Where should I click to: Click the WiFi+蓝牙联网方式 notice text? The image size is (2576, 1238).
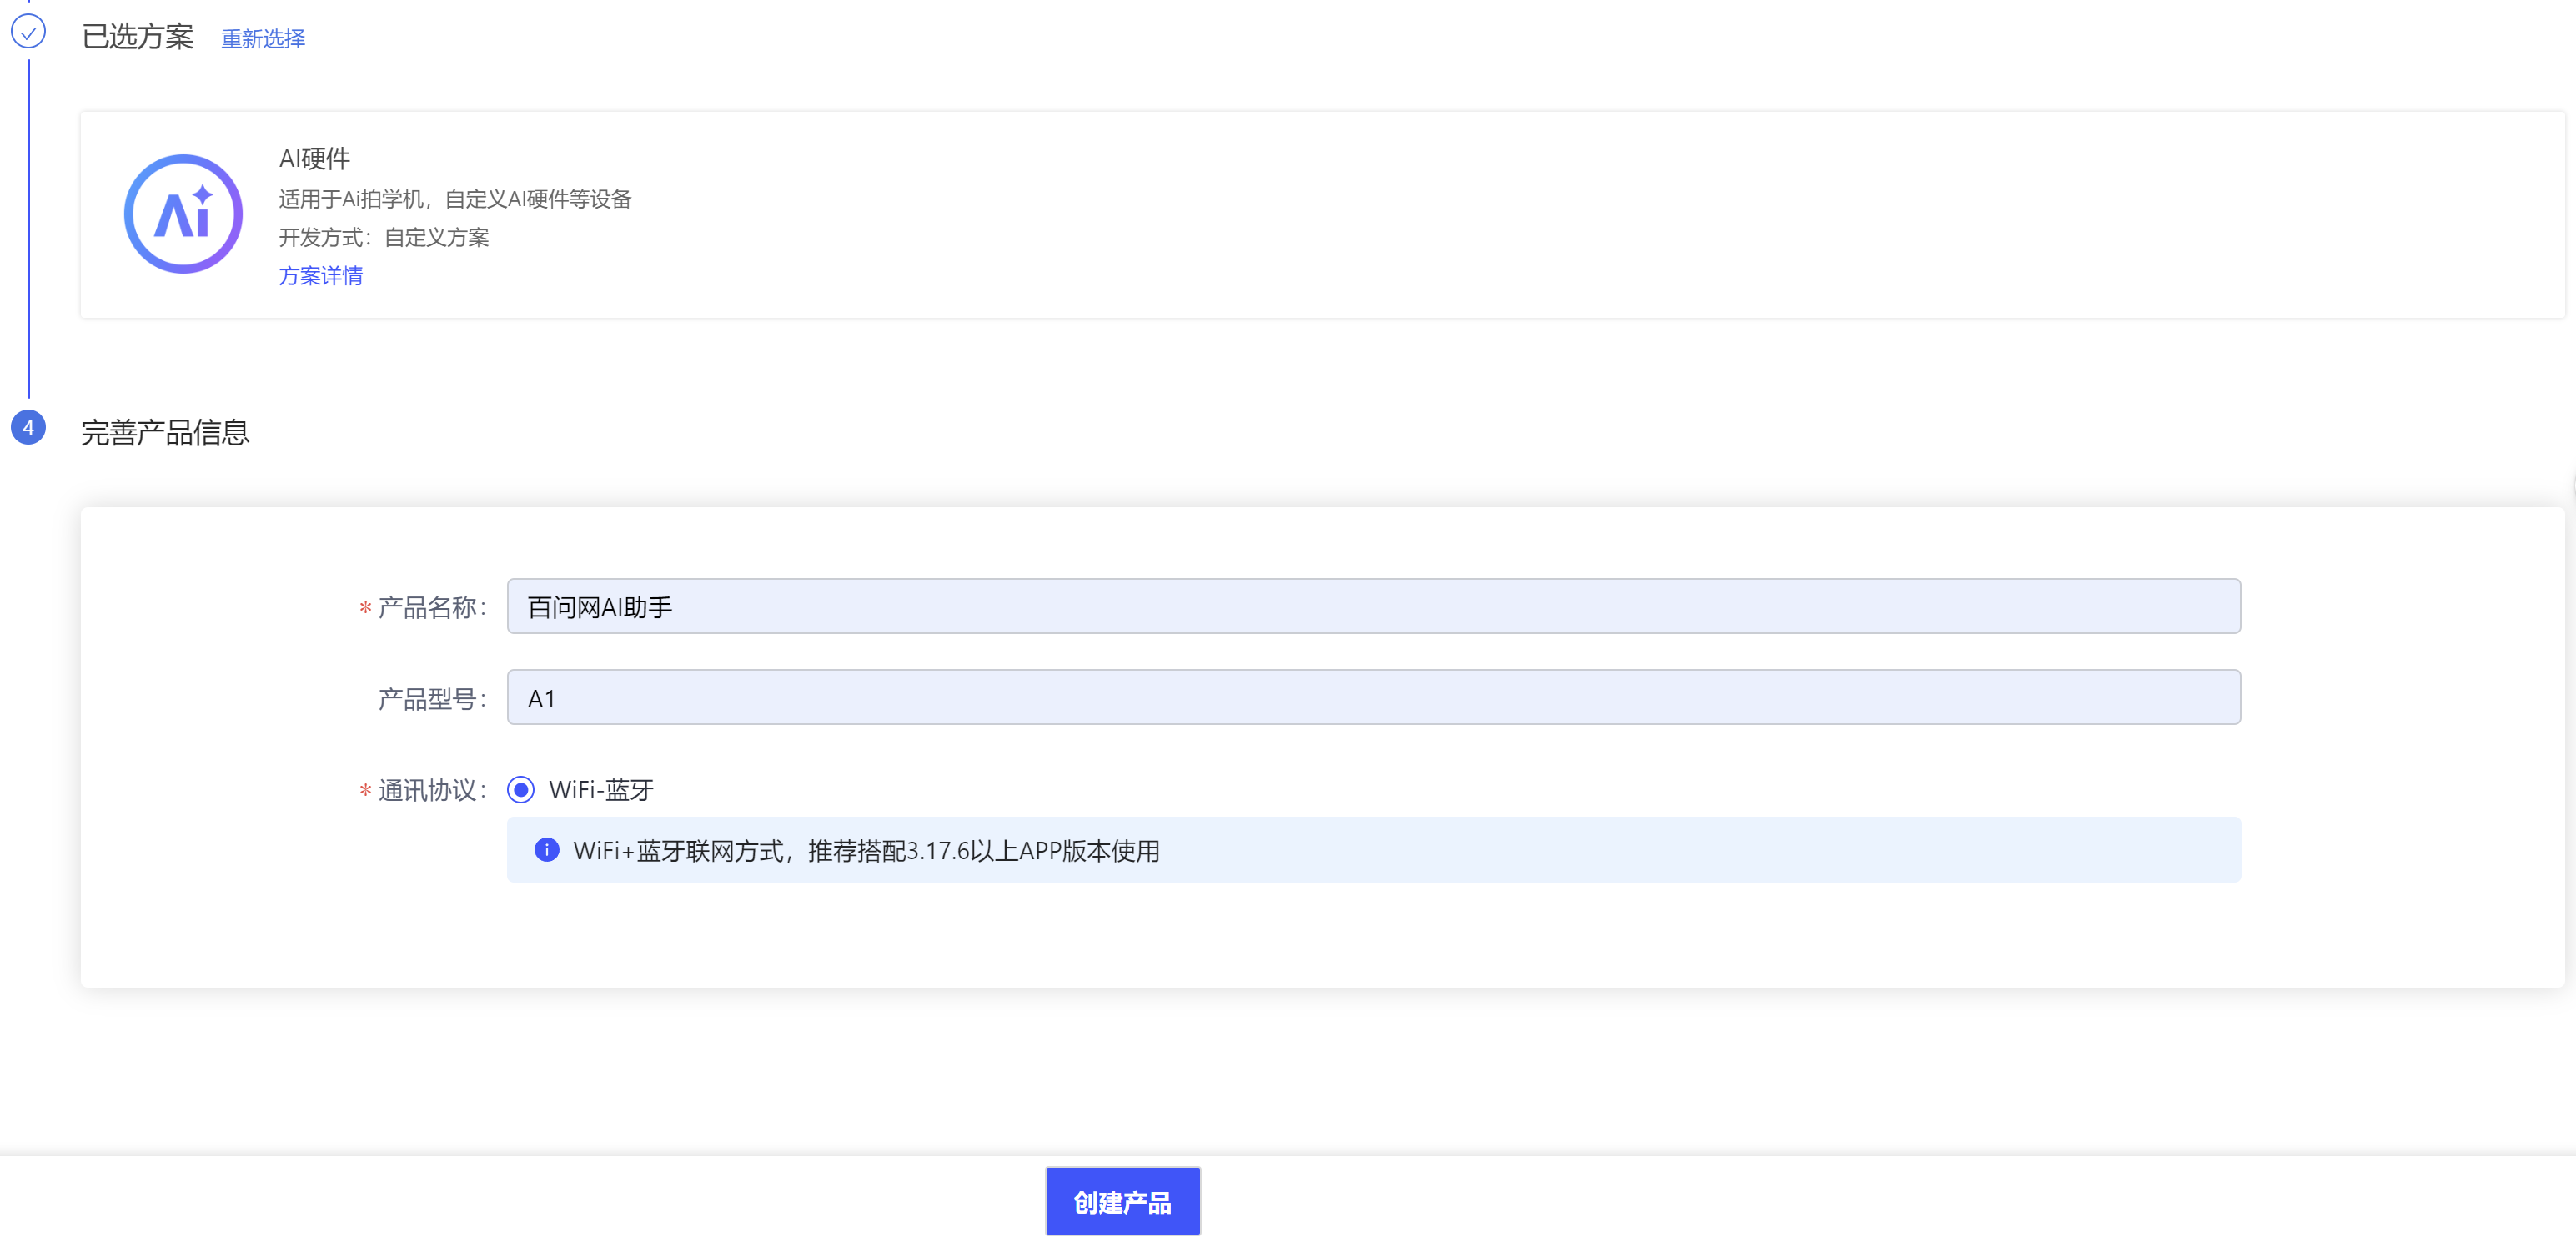click(865, 851)
